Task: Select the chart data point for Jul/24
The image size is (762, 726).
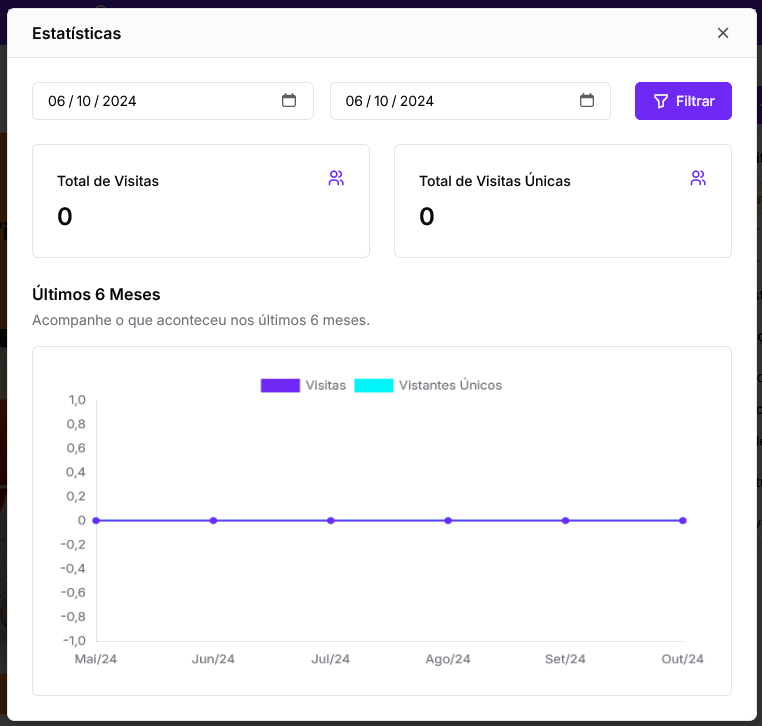Action: tap(331, 520)
